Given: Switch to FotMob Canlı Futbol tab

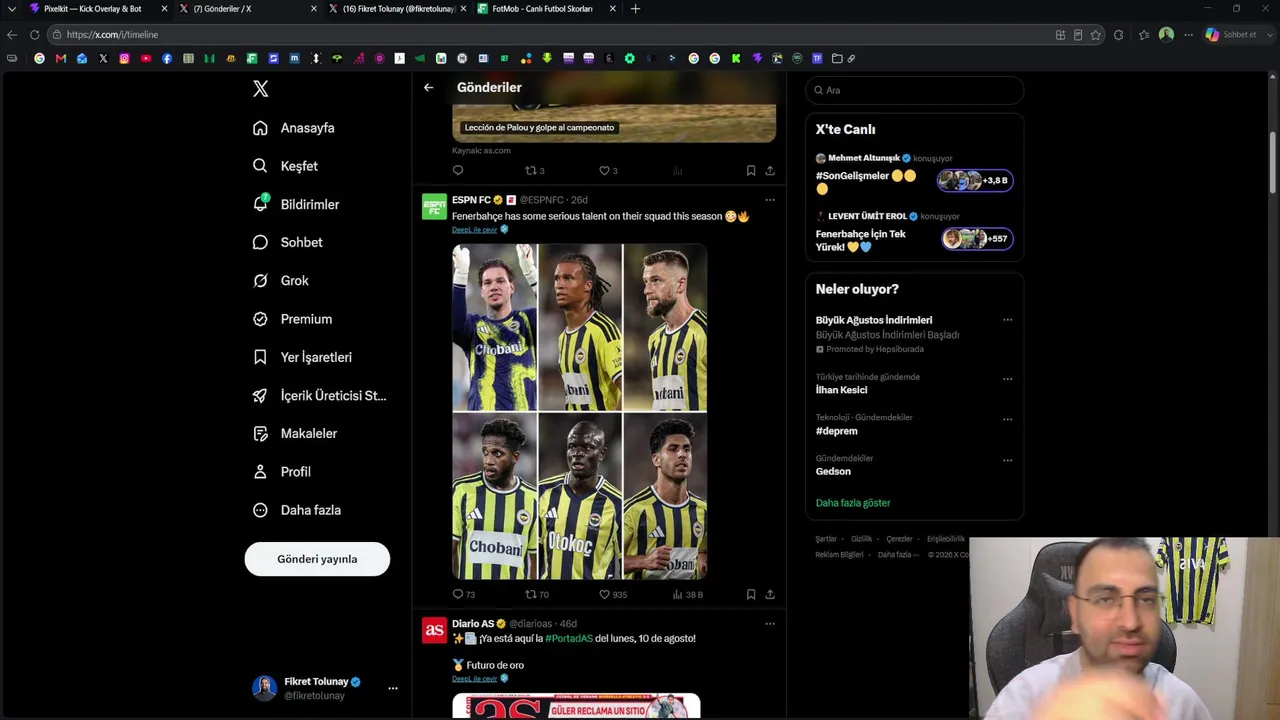Looking at the screenshot, I should point(545,9).
